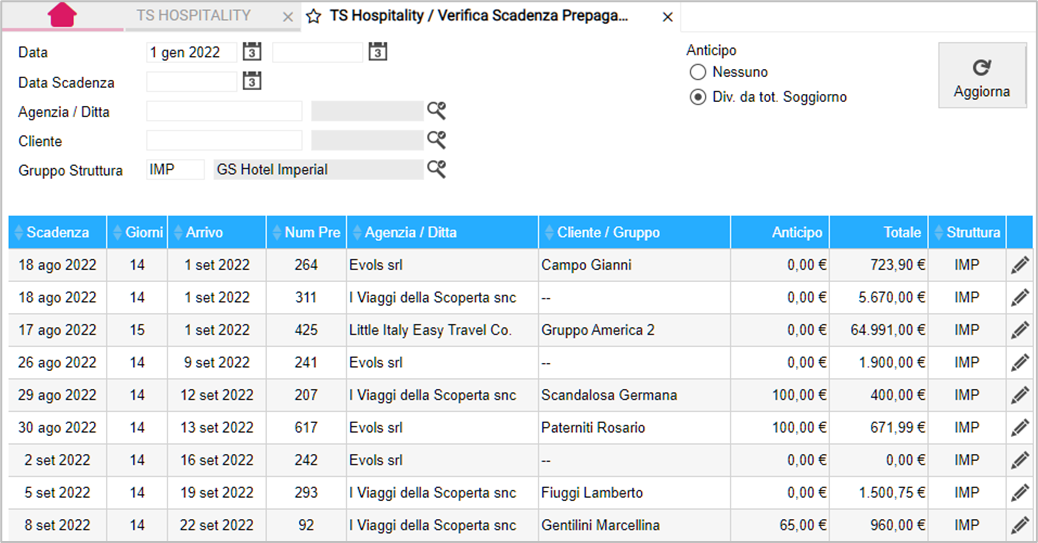The width and height of the screenshot is (1038, 543).
Task: Favorite this page with the star icon
Action: click(314, 17)
